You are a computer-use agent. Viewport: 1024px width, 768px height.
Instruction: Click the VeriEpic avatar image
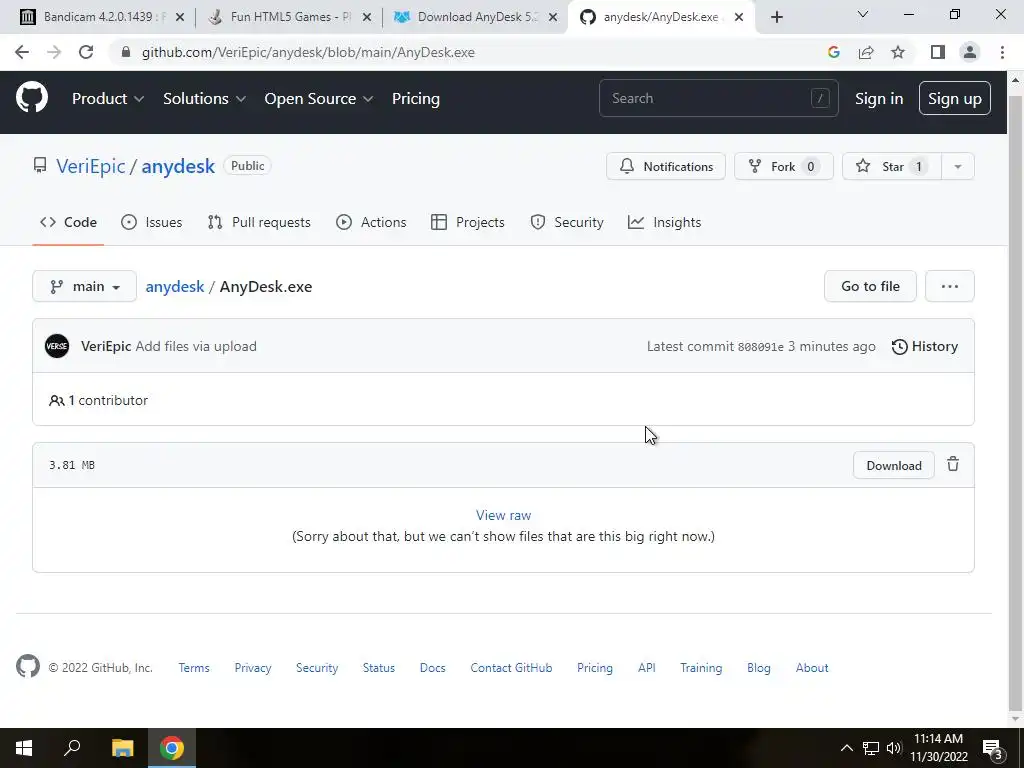click(x=57, y=346)
